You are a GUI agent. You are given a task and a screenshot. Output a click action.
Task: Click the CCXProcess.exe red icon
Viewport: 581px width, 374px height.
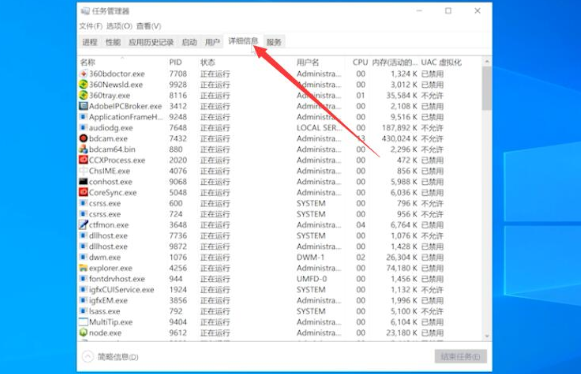[x=83, y=160]
